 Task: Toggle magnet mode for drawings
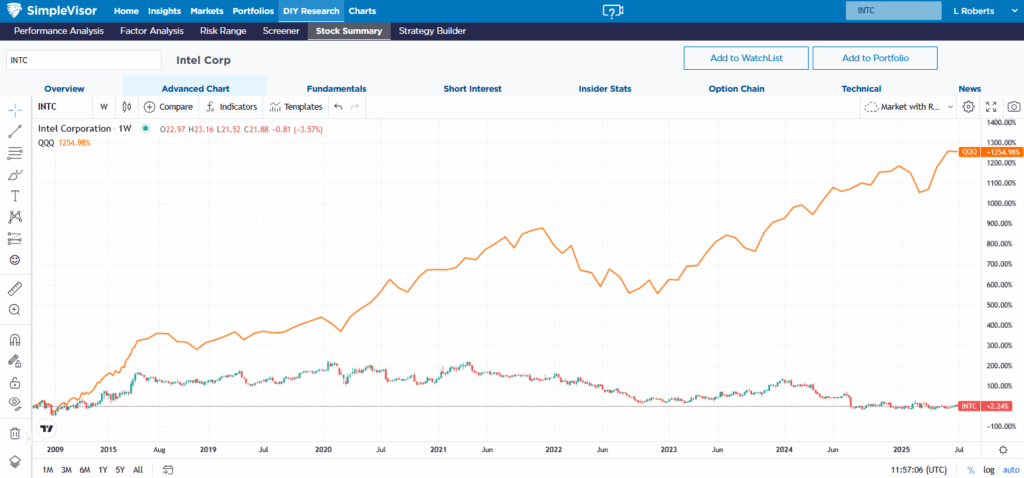click(15, 340)
